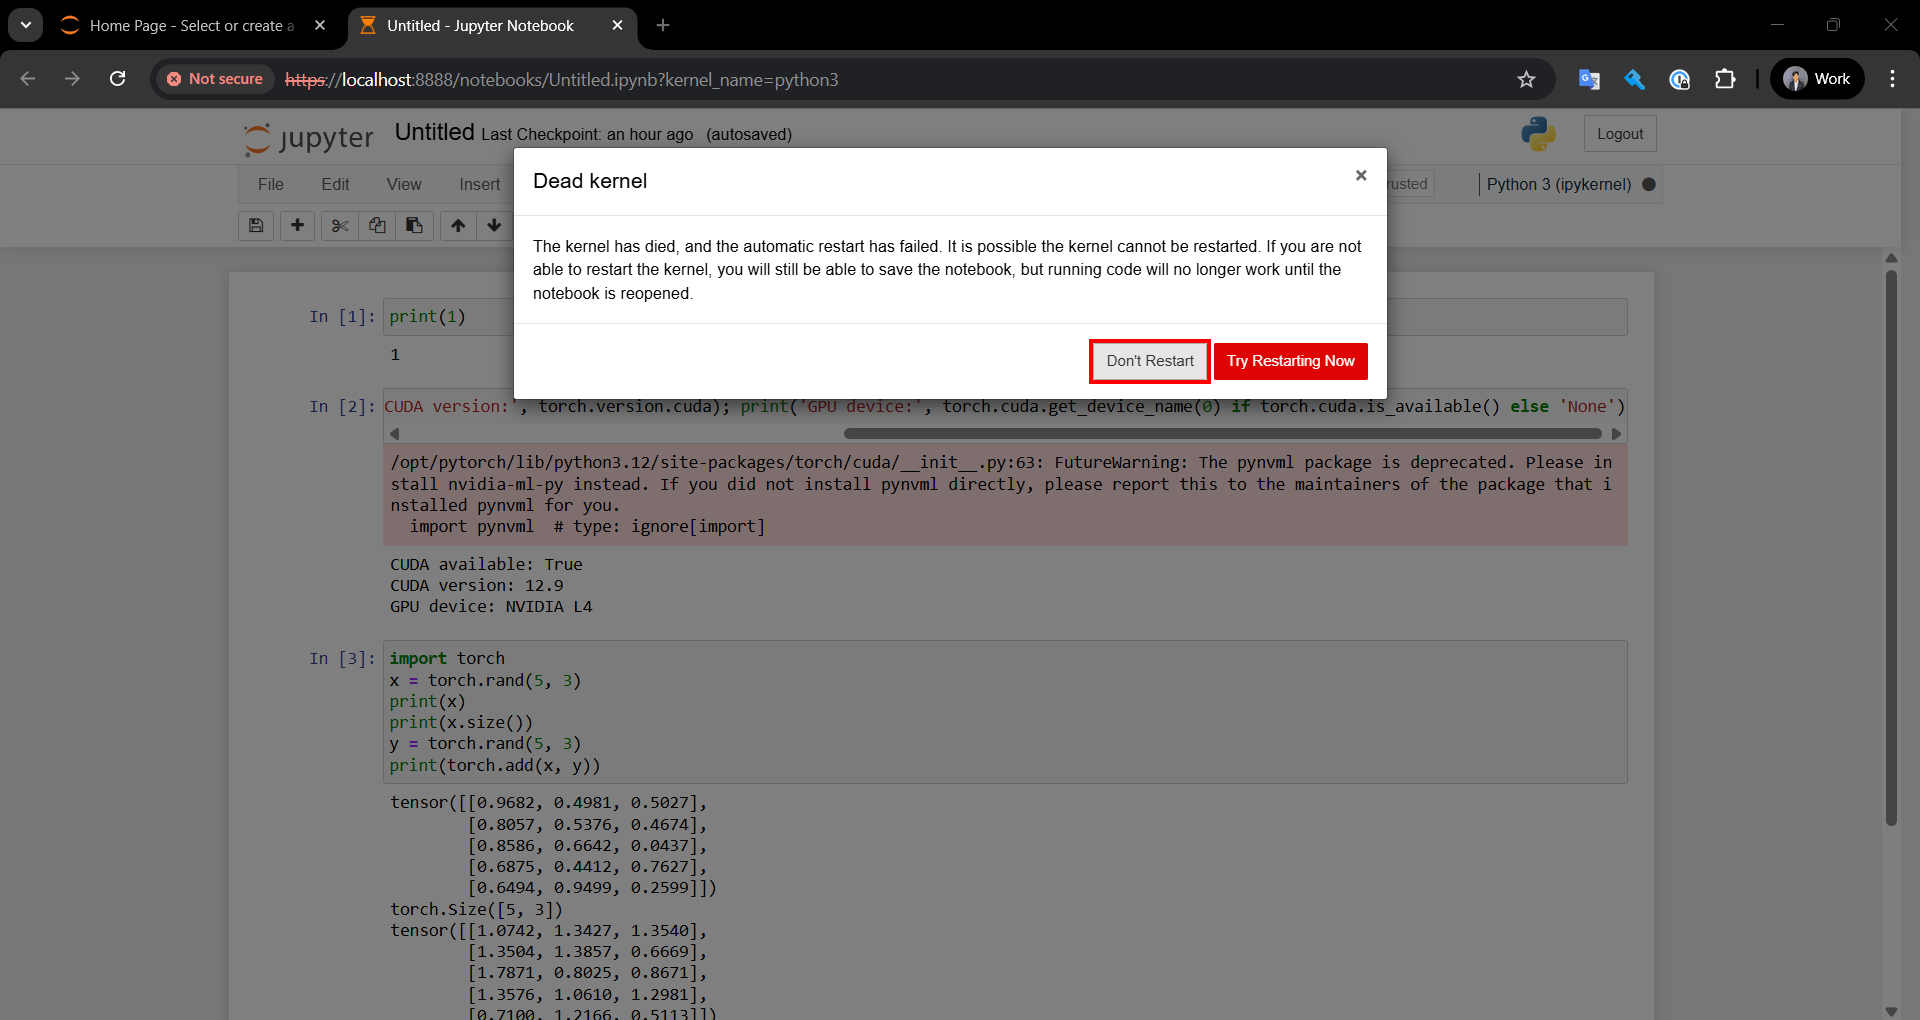Close the Dead kernel dialog with X
Image resolution: width=1920 pixels, height=1020 pixels.
(x=1360, y=176)
